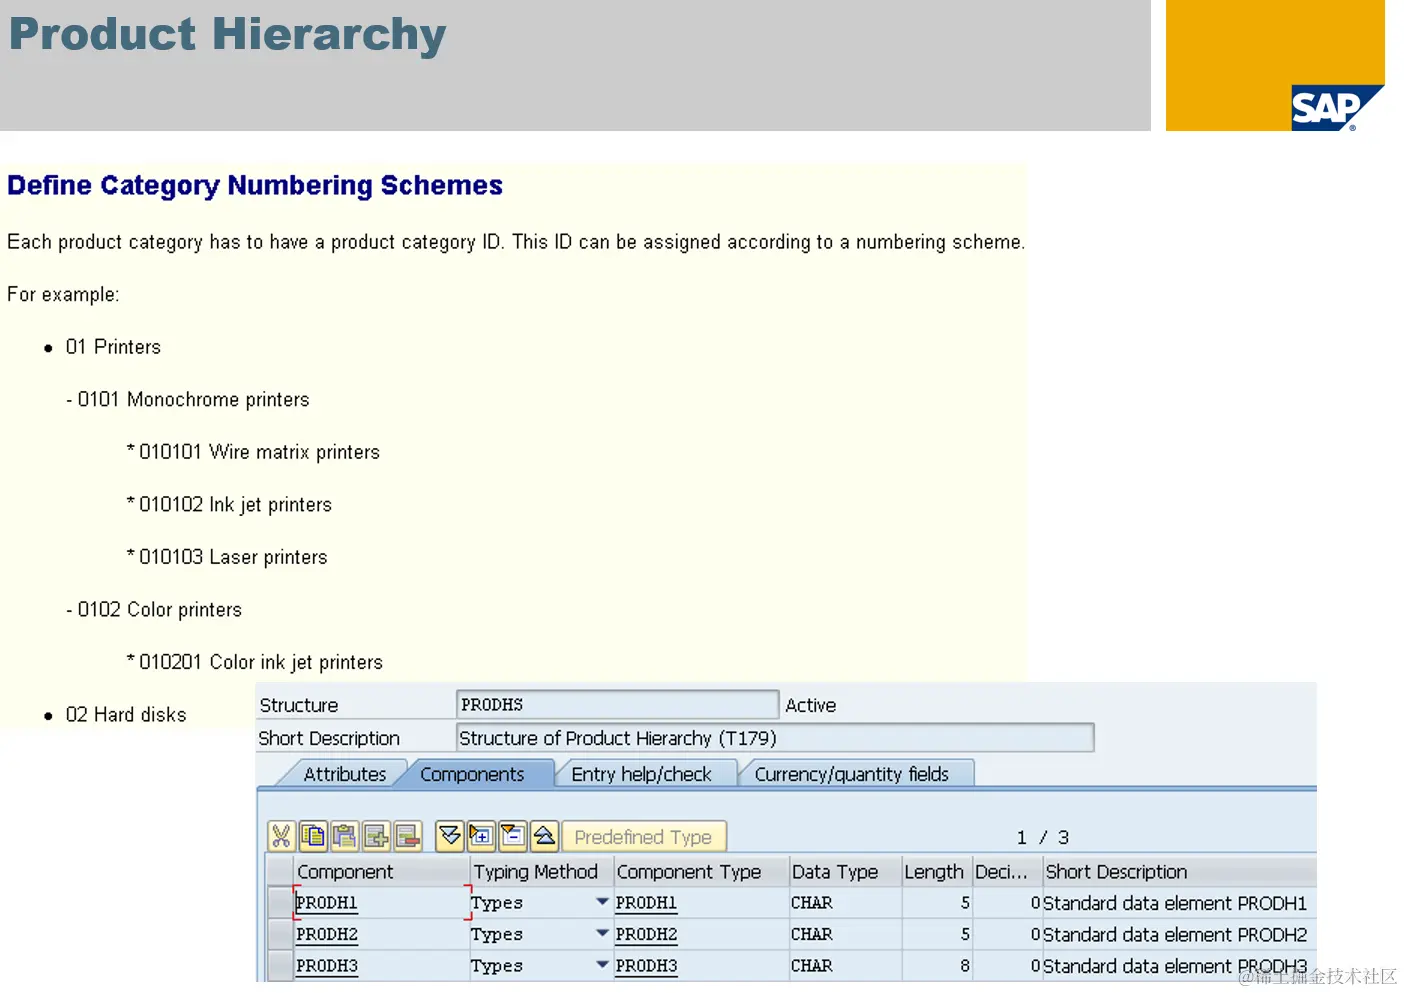Click 'Standard data element PRODH2' description
Image resolution: width=1404 pixels, height=993 pixels.
coord(1175,935)
